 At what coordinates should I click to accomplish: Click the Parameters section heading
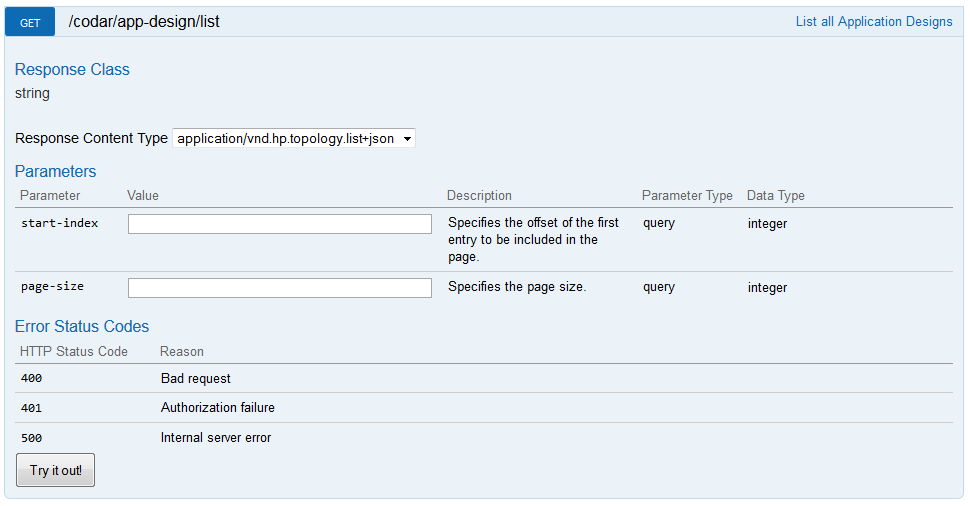[56, 171]
